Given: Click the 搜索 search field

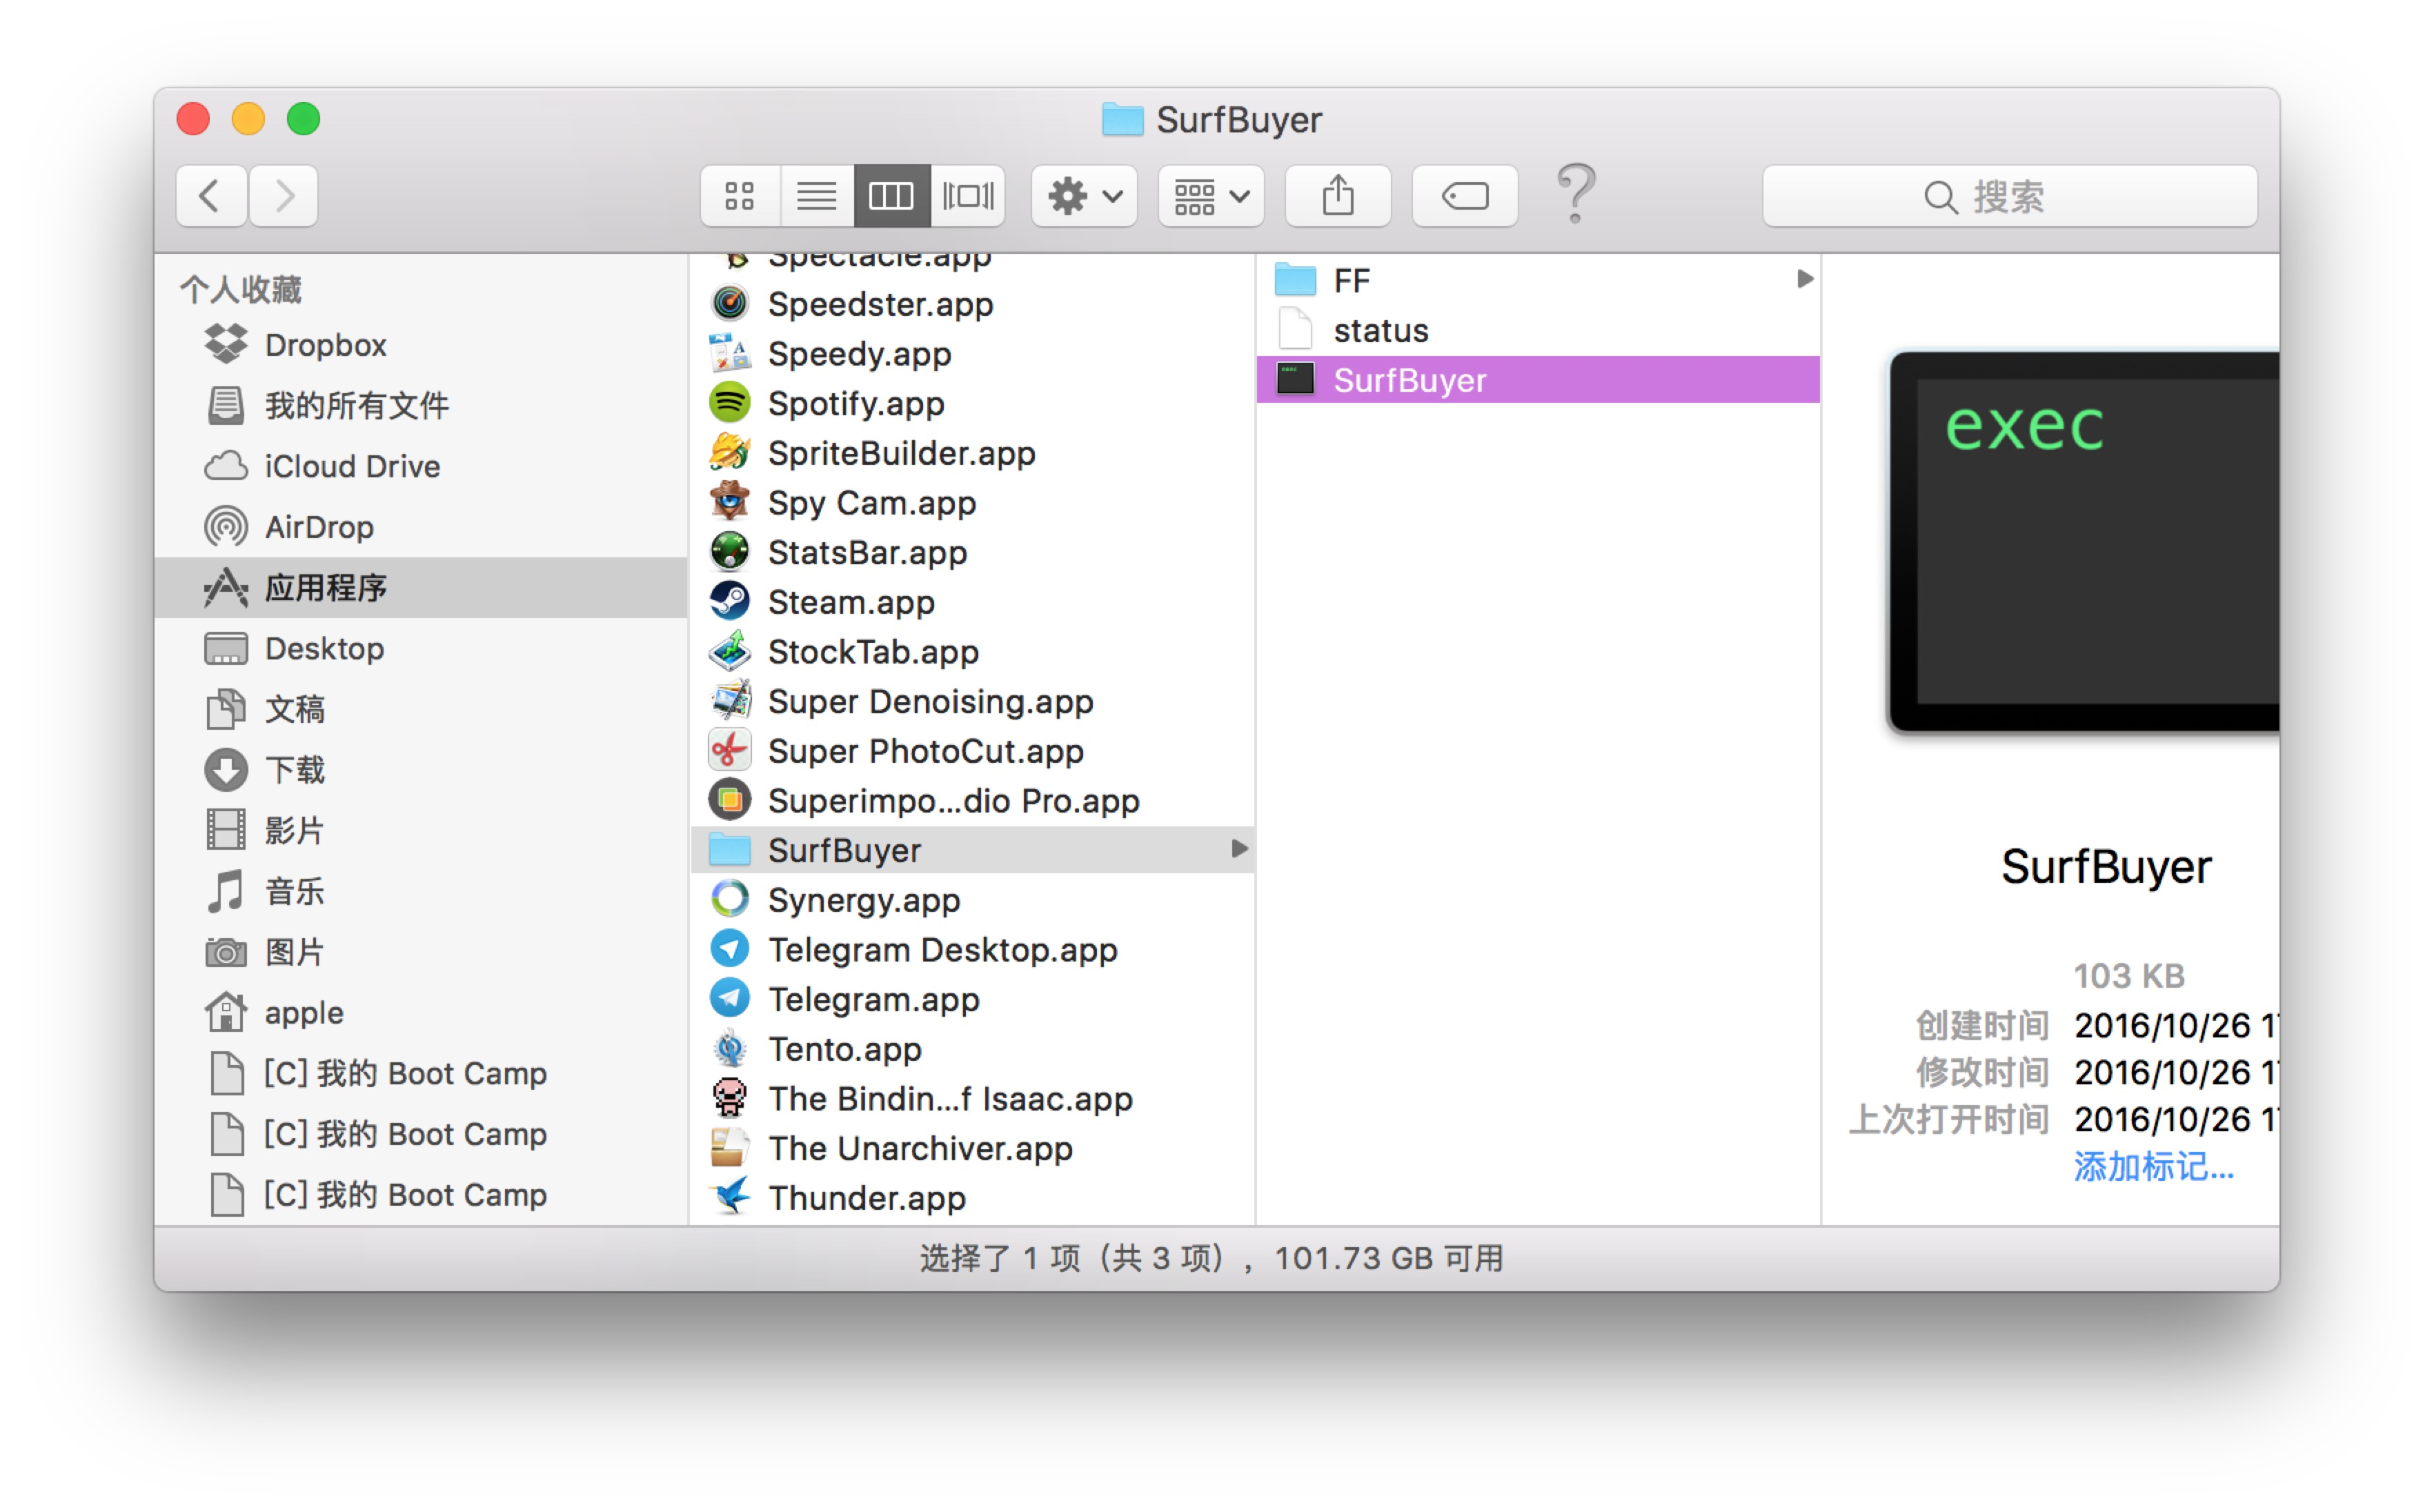Looking at the screenshot, I should coord(2008,197).
